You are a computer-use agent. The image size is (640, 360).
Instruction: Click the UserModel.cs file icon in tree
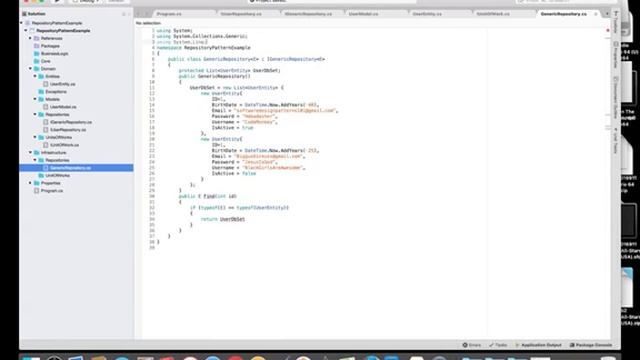coord(46,107)
